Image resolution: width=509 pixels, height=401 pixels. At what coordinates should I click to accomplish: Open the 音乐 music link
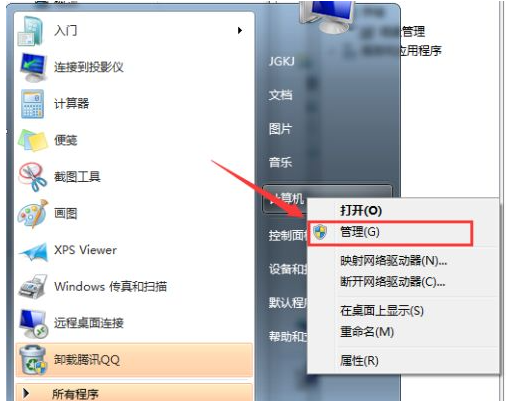280,163
